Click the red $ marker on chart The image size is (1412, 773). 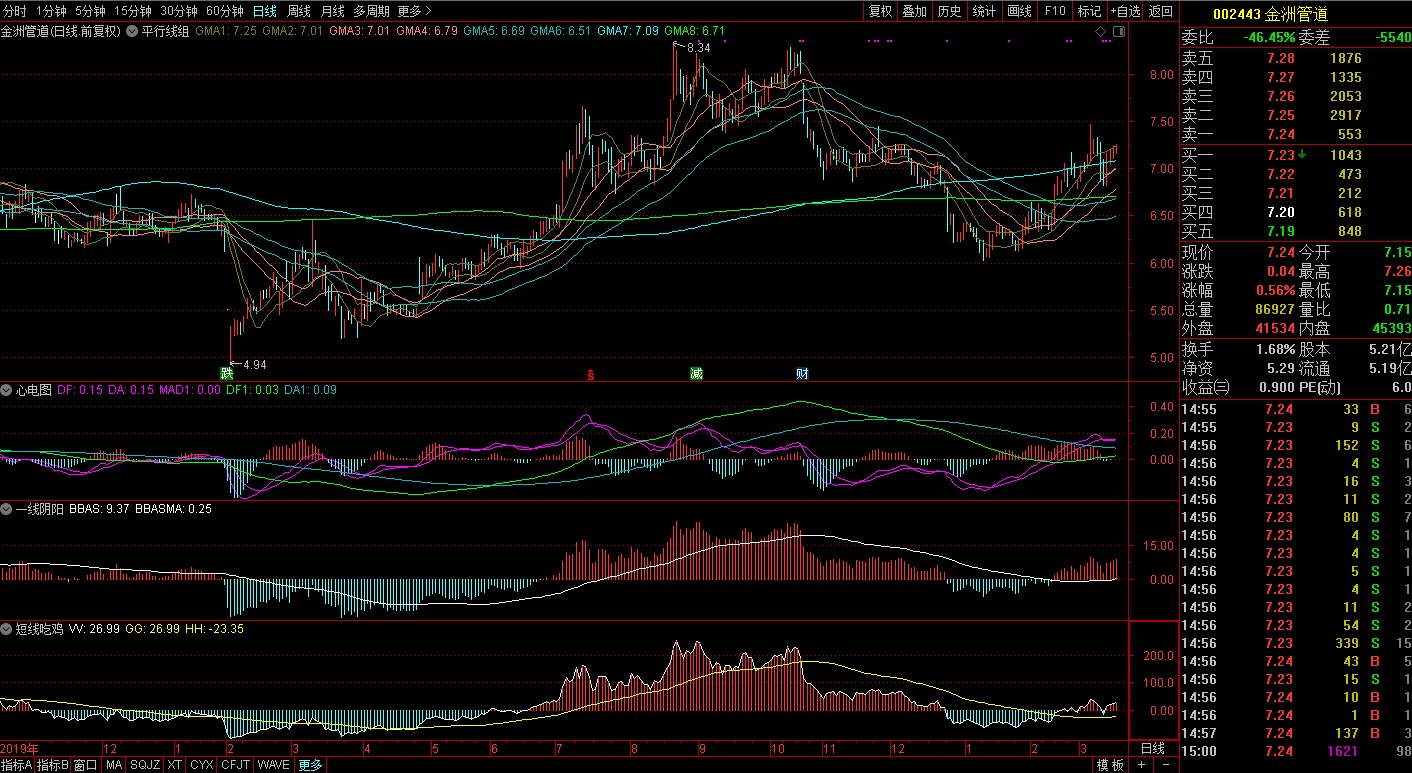click(590, 374)
